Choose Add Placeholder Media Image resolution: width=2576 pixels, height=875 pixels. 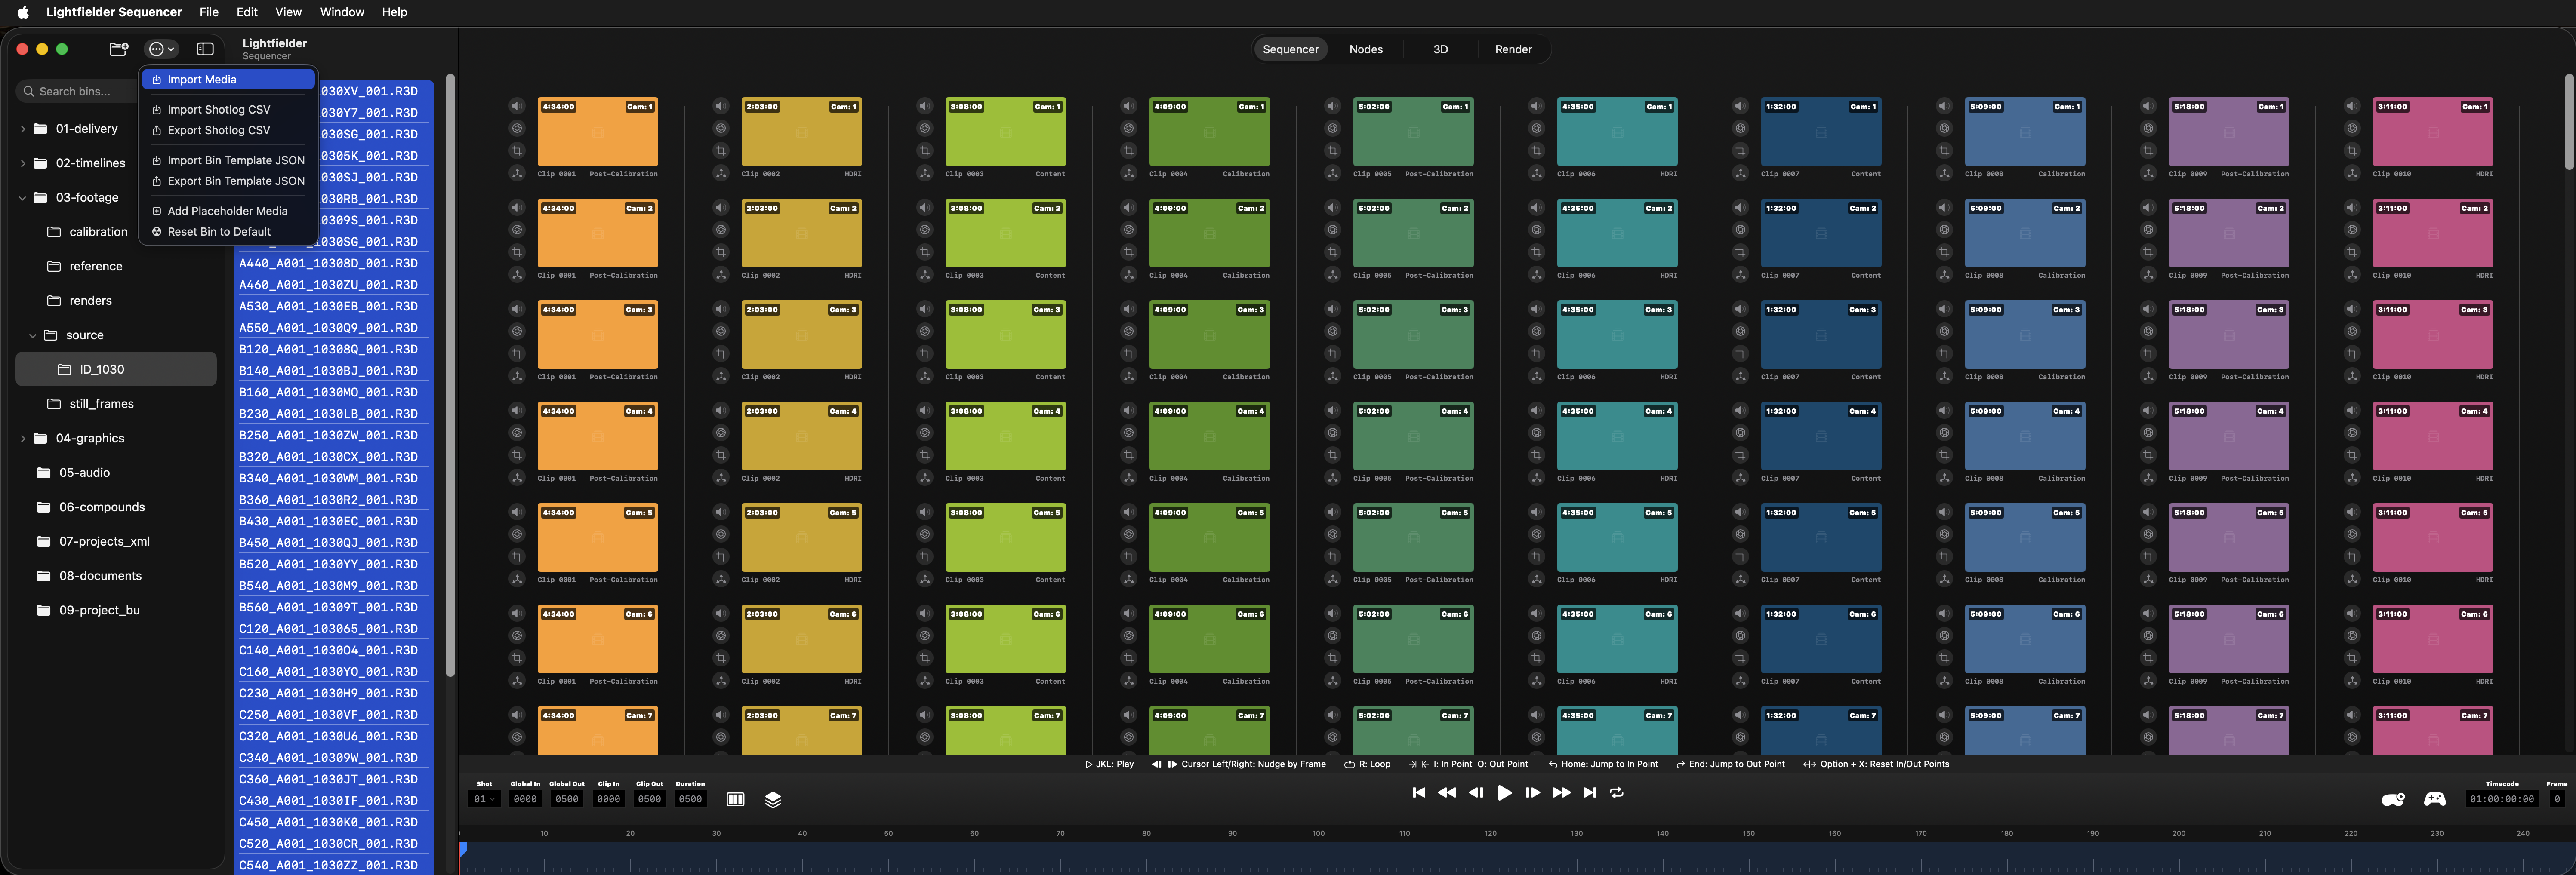click(x=229, y=211)
